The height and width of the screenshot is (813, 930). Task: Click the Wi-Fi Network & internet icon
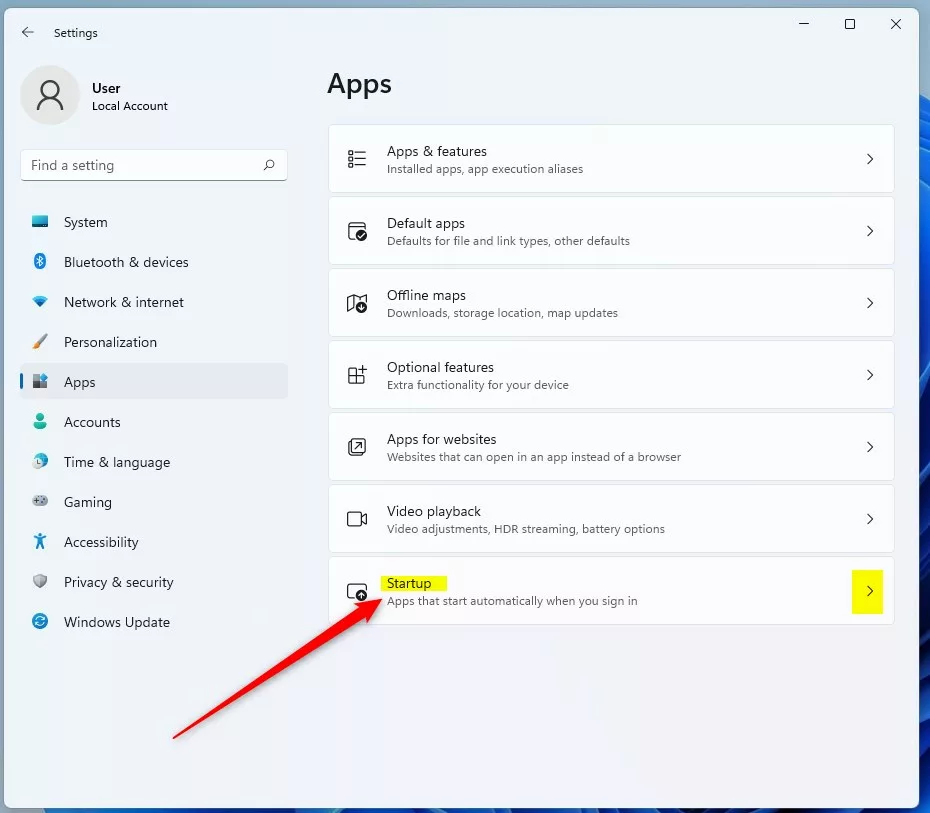click(x=40, y=302)
